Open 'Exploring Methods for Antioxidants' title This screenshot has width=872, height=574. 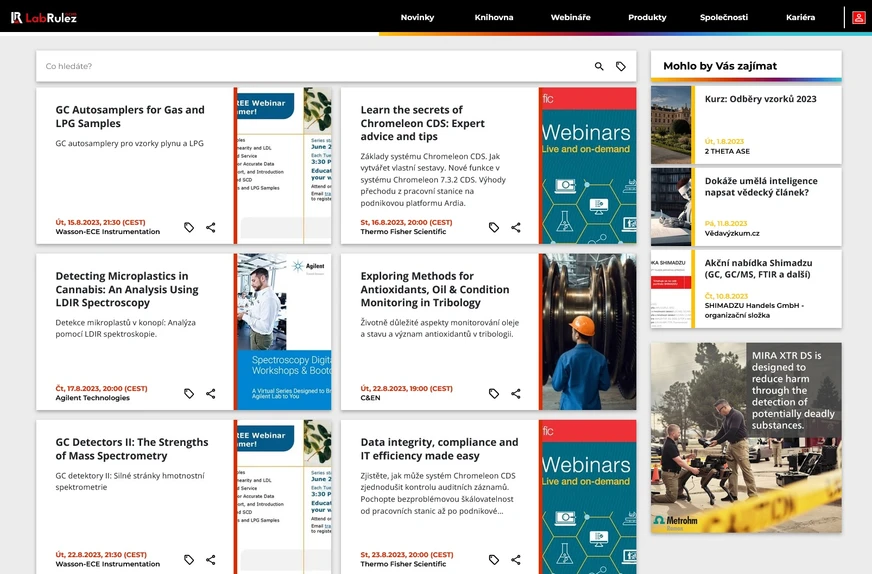coord(435,289)
